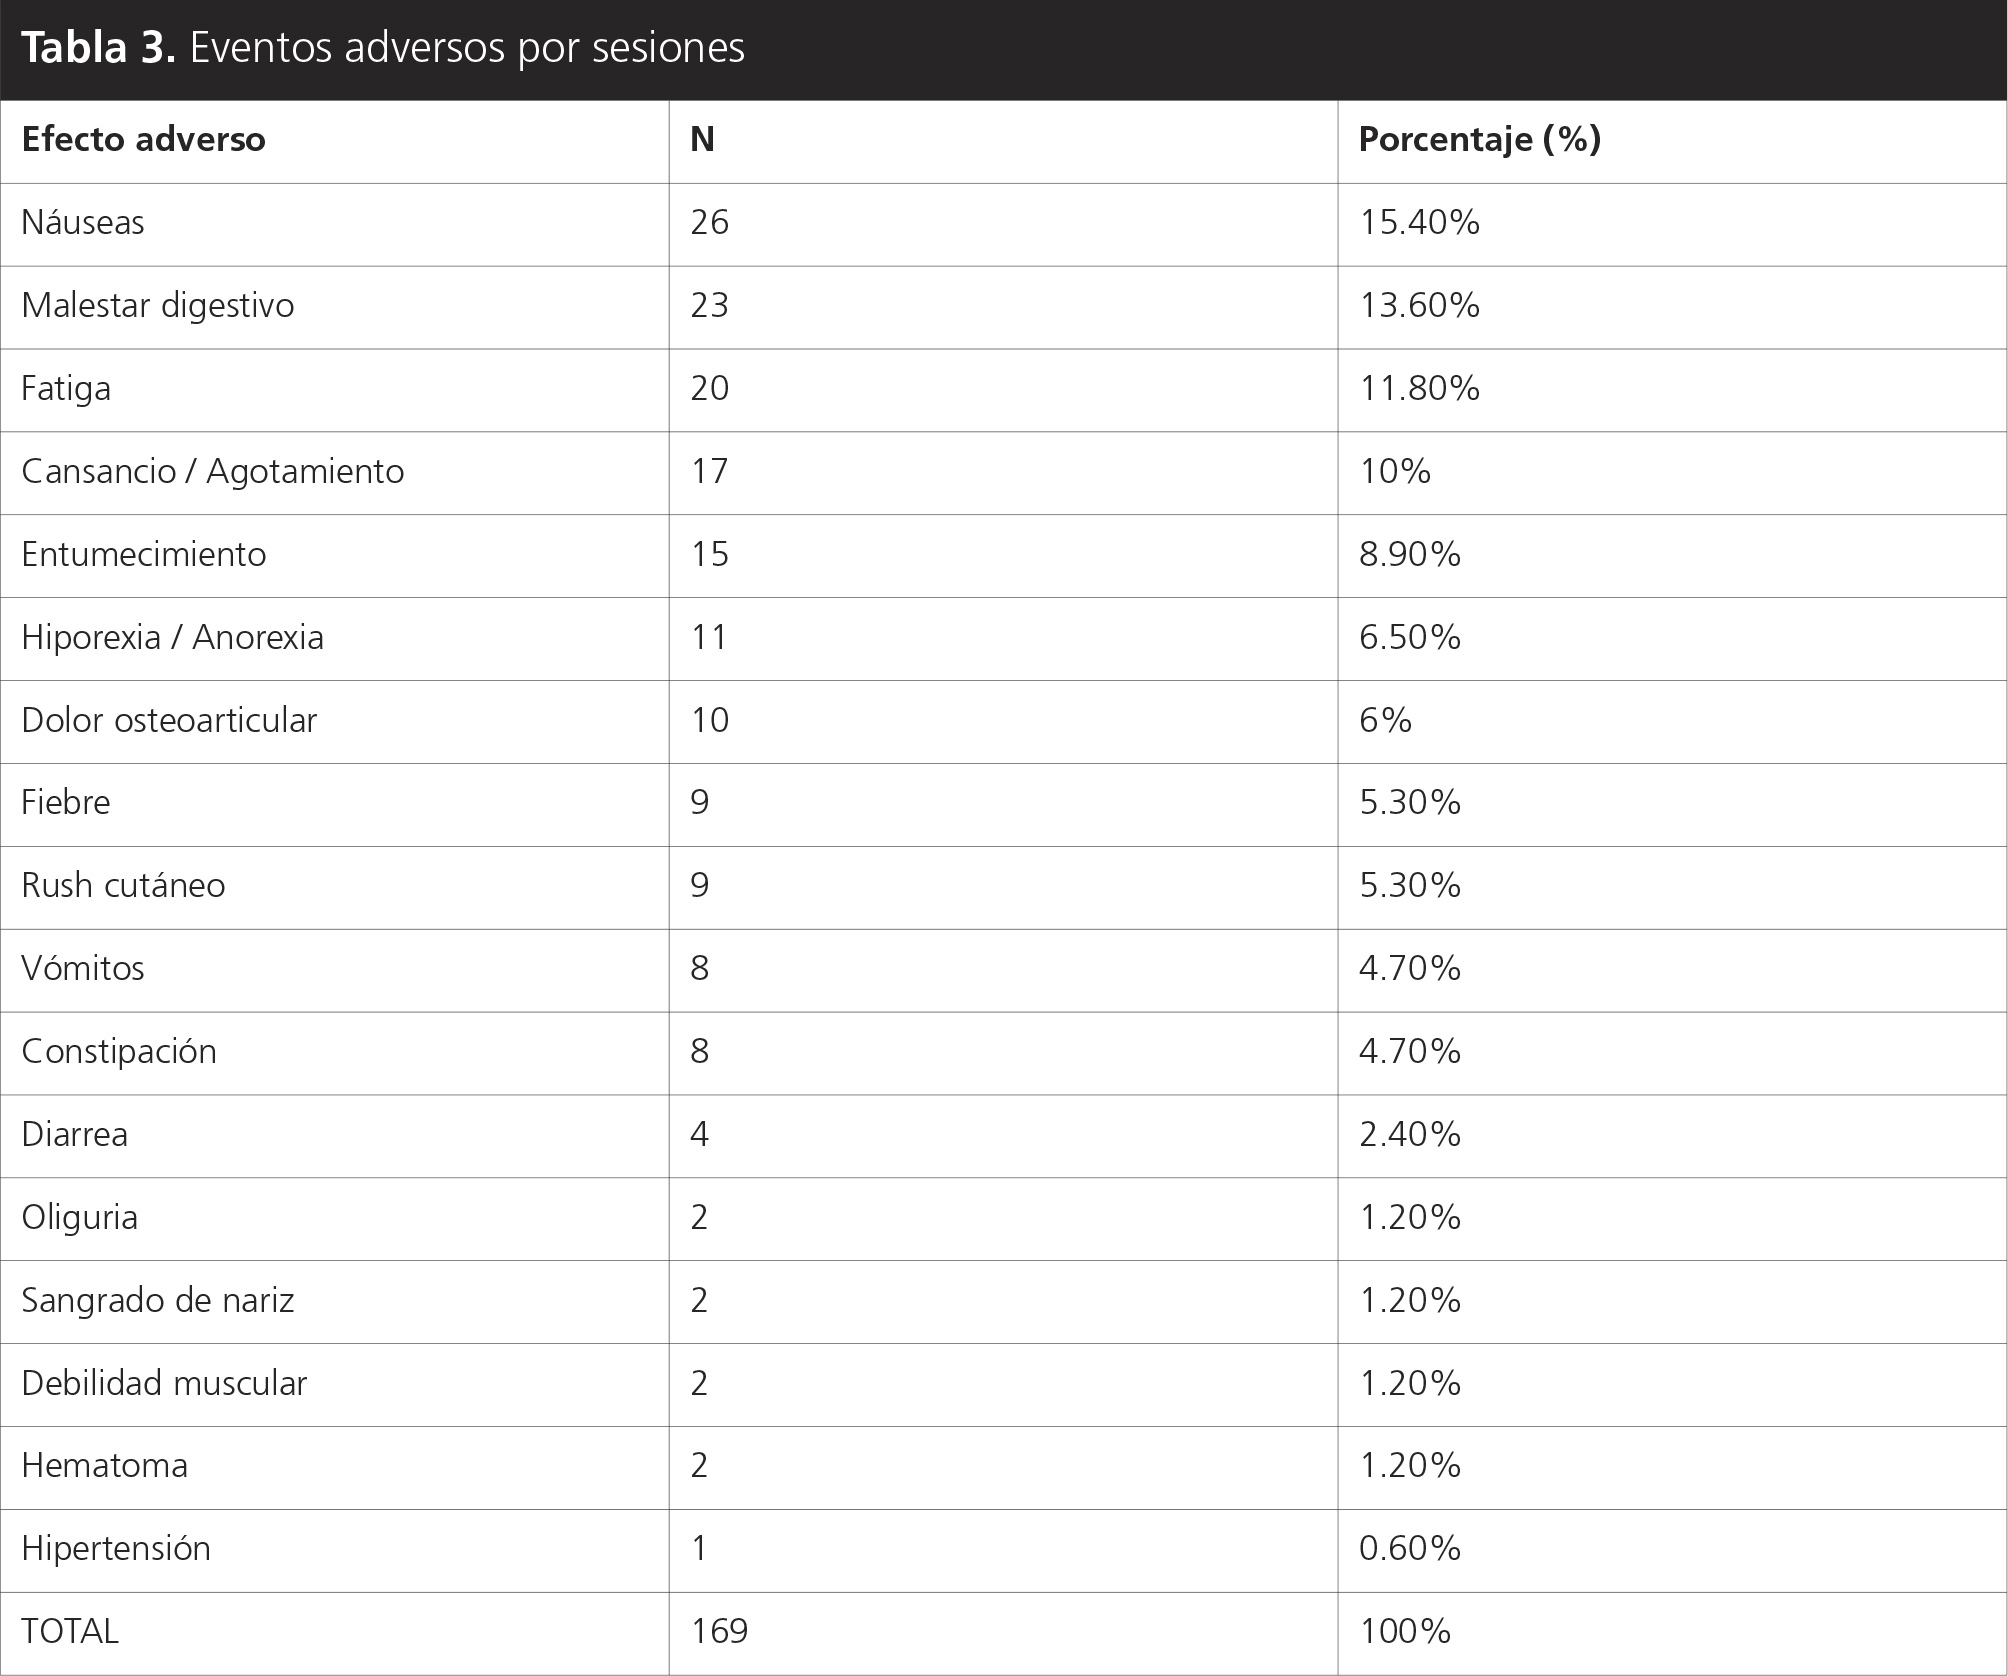Click the 'Rush cutáneo' cell
The width and height of the screenshot is (2008, 1676).
tap(123, 885)
